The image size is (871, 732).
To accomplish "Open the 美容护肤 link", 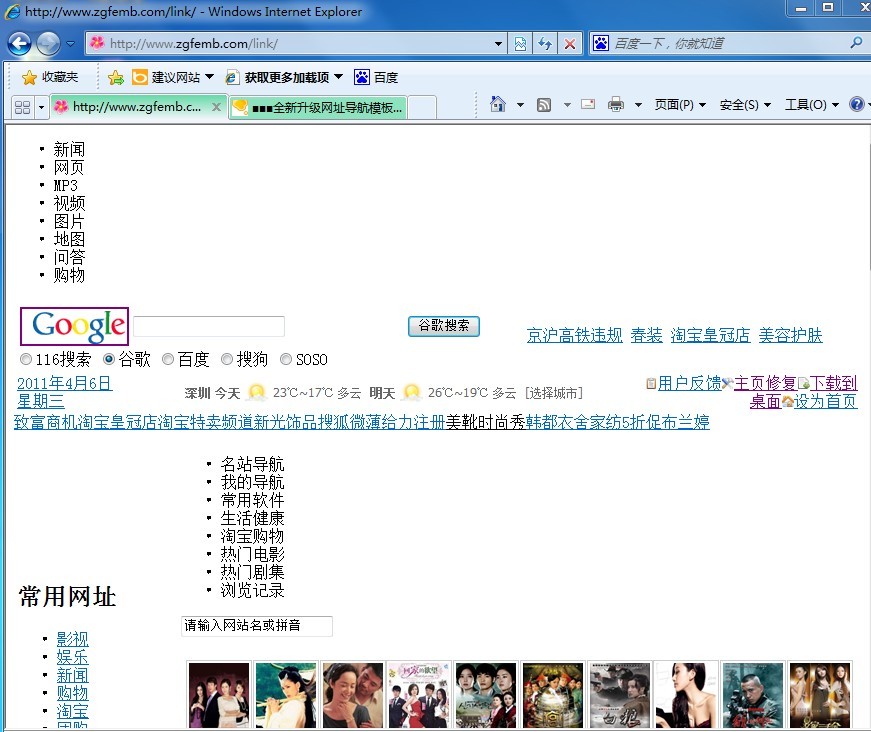I will click(x=790, y=335).
